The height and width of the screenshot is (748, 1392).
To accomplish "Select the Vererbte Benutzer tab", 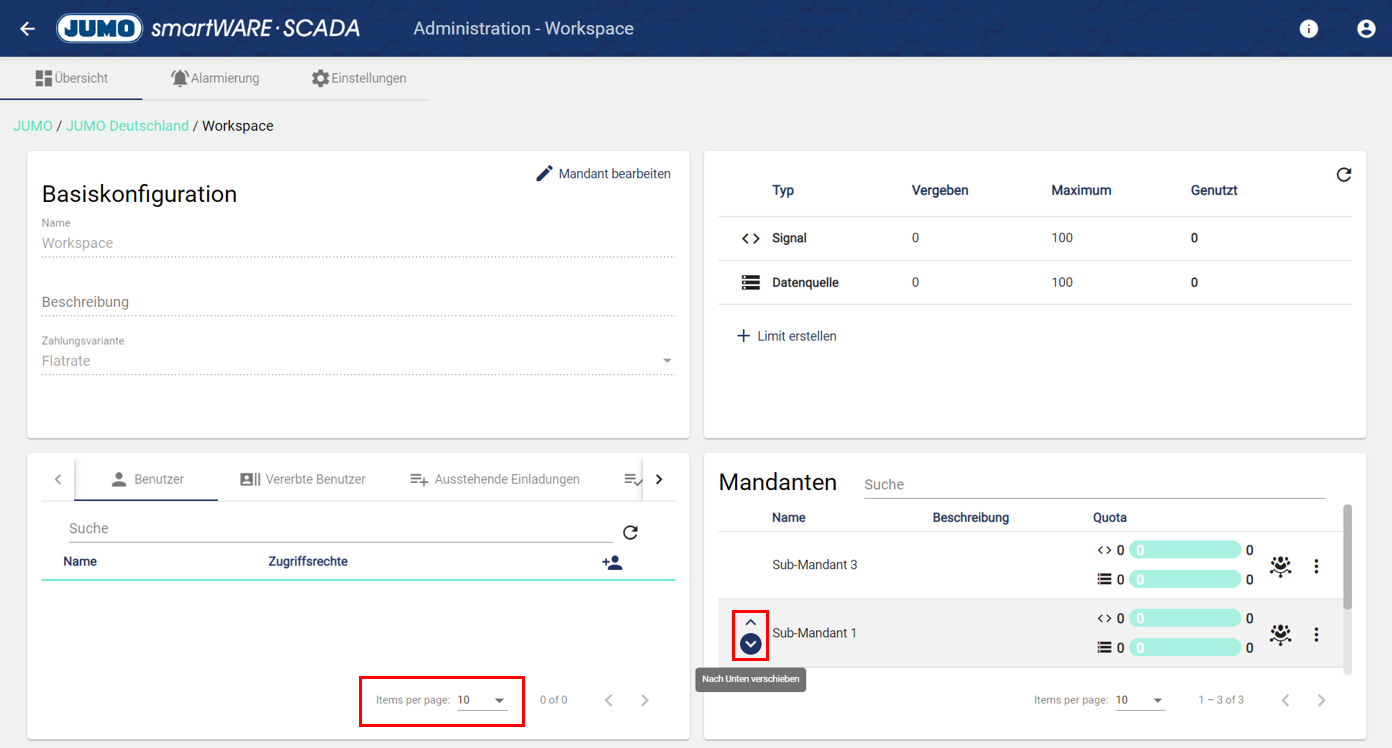I will coord(303,479).
